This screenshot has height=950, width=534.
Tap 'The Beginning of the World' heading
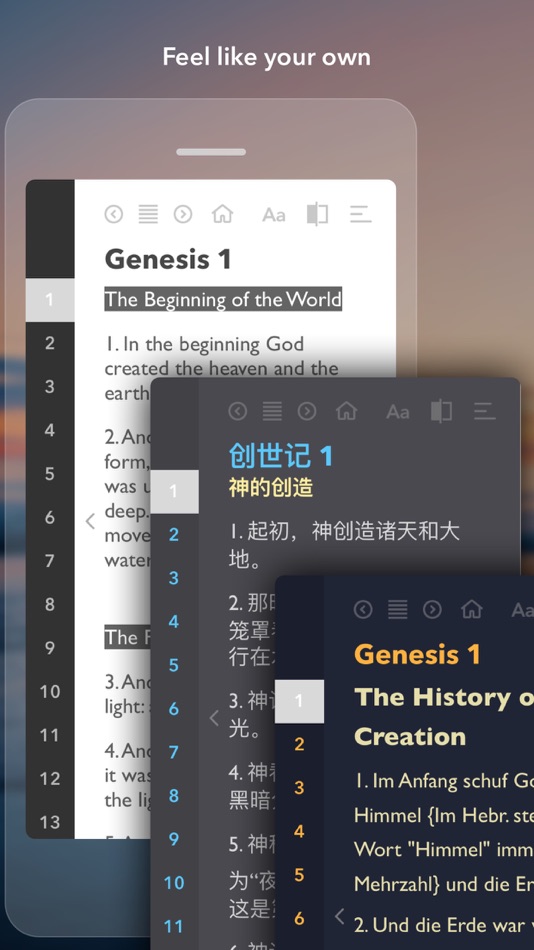point(223,299)
